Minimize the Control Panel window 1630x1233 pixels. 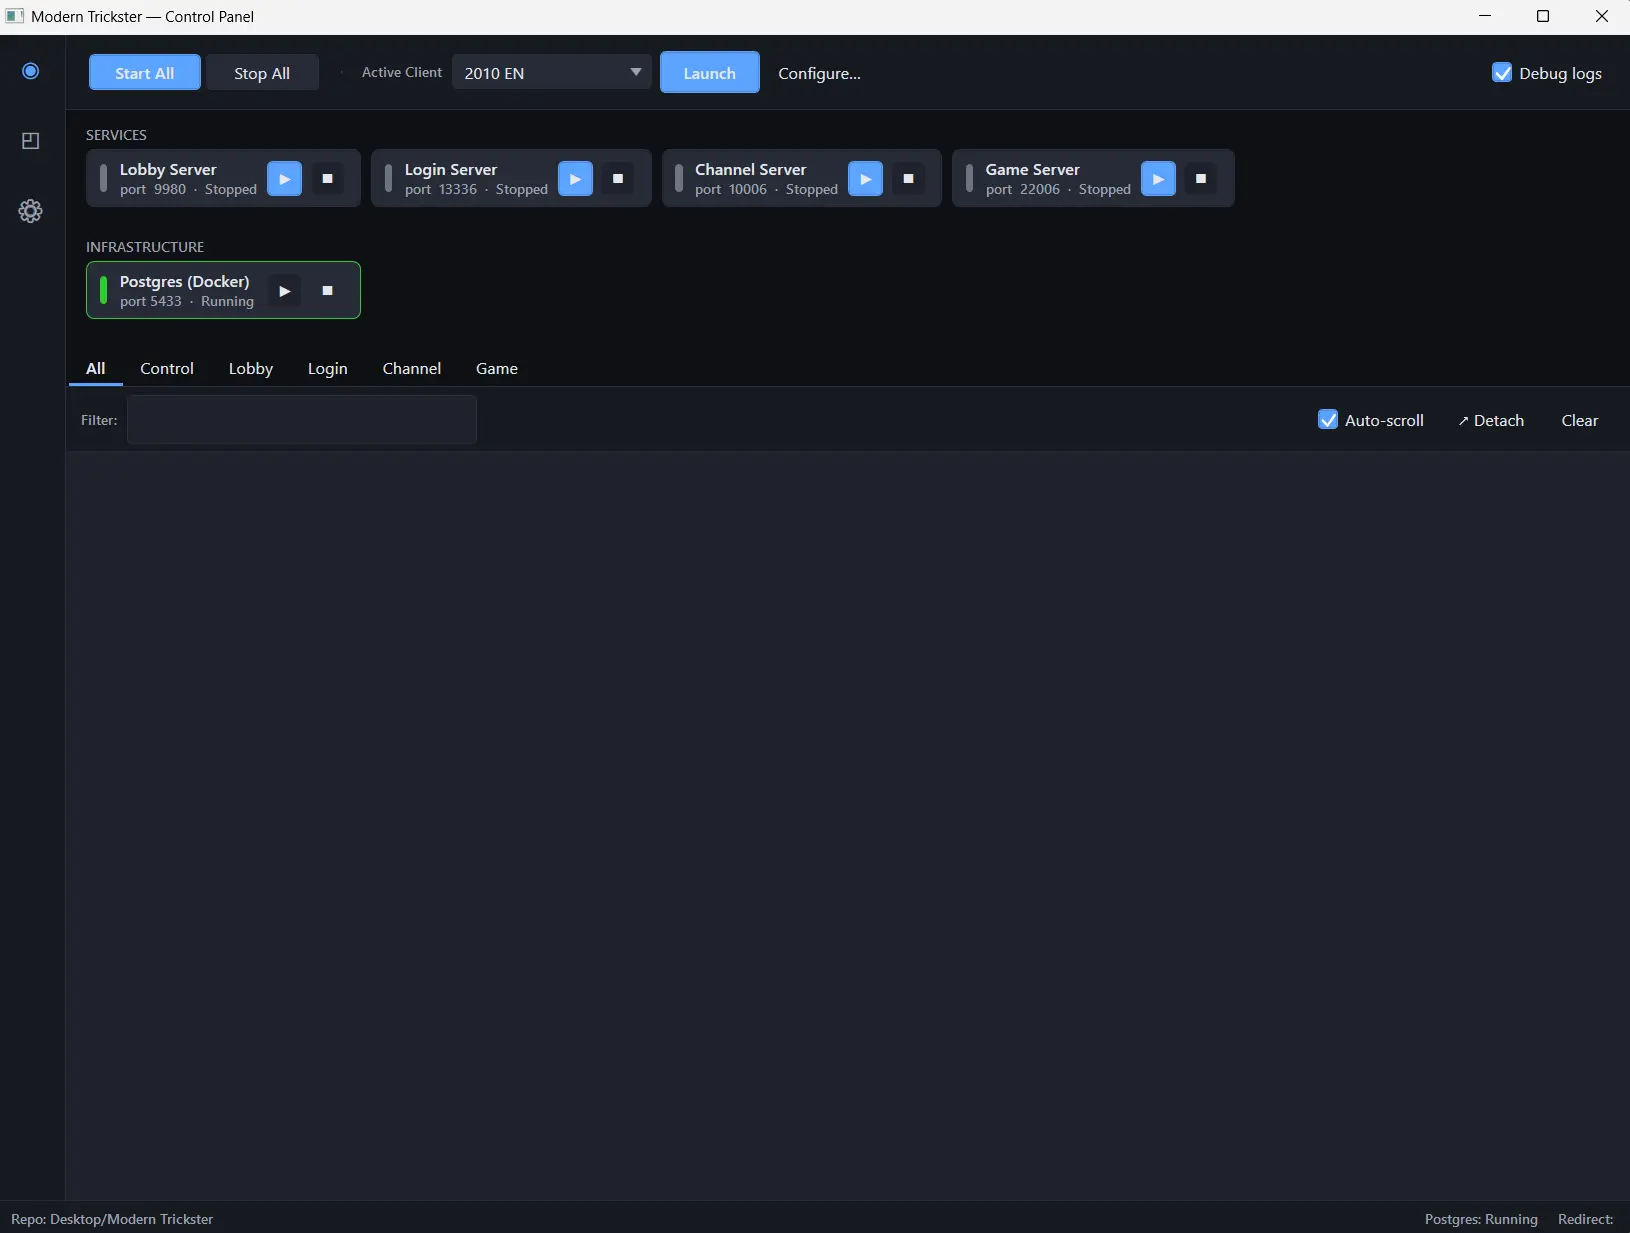click(1485, 16)
